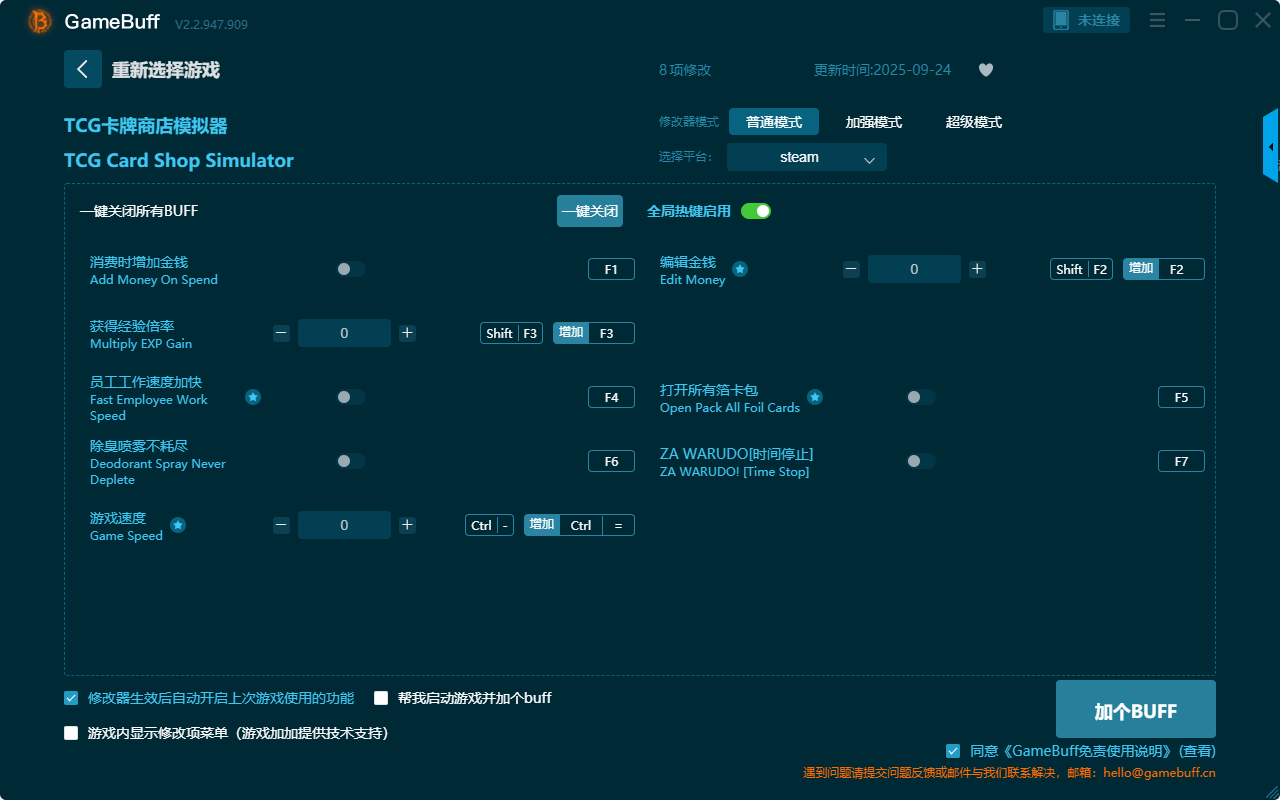Click the star icon beside Edit Money
Screen dimensions: 1280x800
point(740,269)
